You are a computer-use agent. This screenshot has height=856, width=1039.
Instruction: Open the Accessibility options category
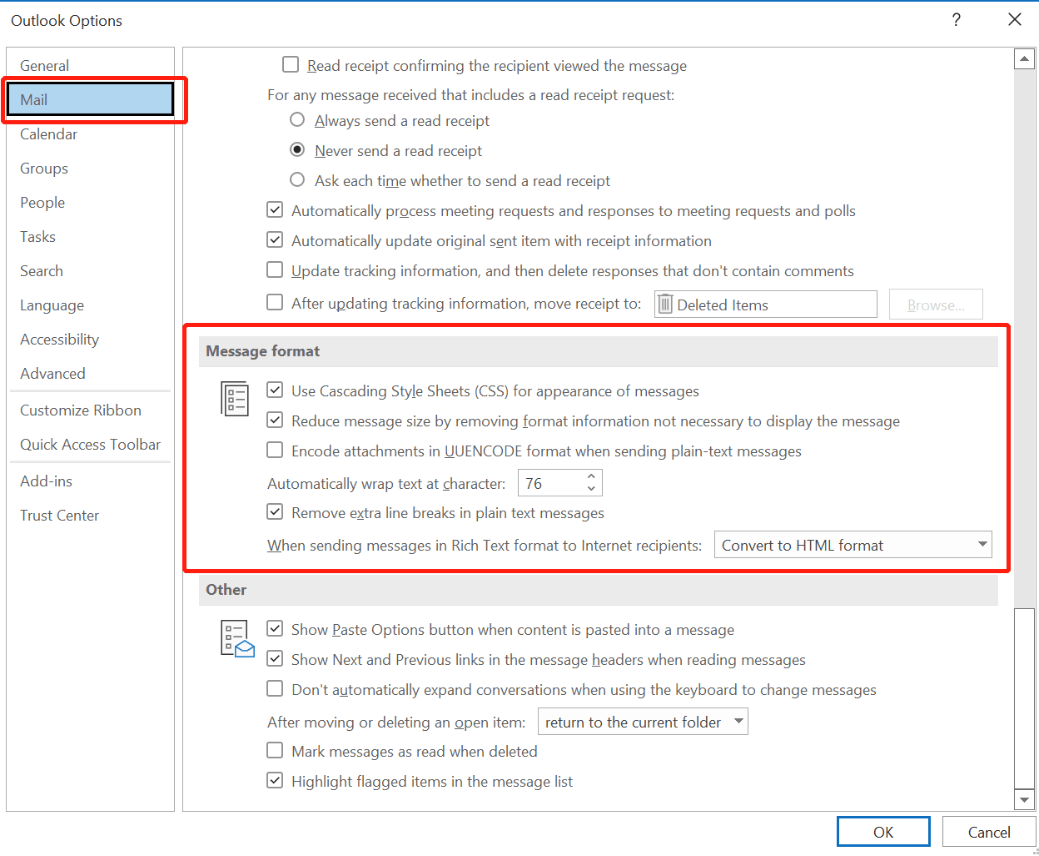[x=90, y=339]
